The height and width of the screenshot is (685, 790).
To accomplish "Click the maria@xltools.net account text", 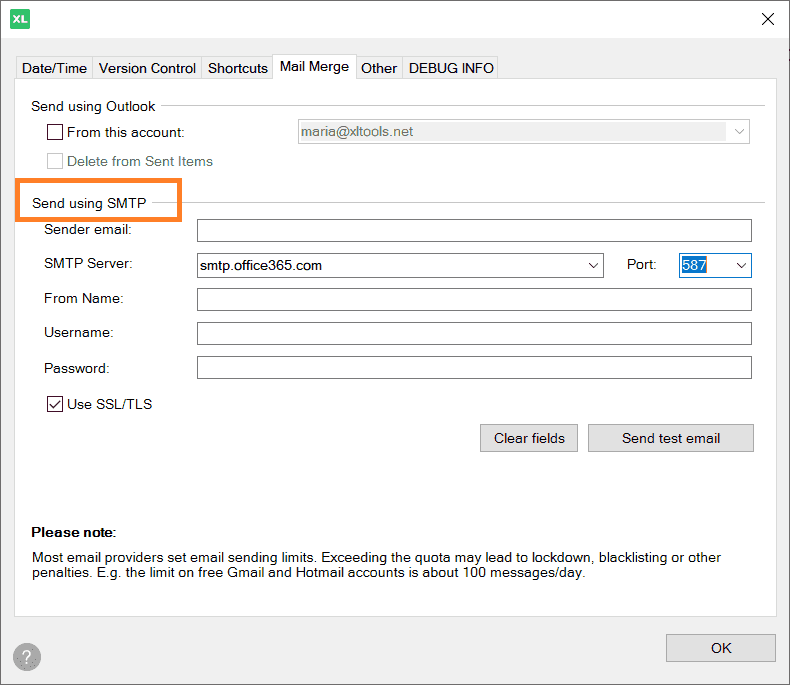I will click(357, 131).
